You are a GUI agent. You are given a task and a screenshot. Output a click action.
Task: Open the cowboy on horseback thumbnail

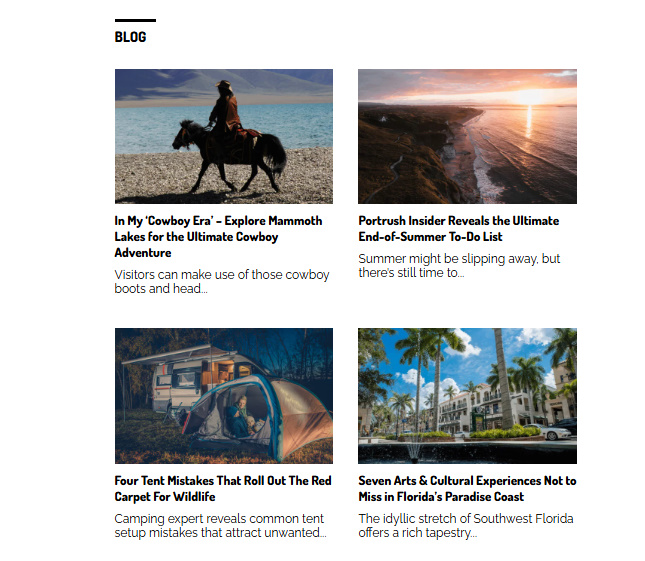224,136
